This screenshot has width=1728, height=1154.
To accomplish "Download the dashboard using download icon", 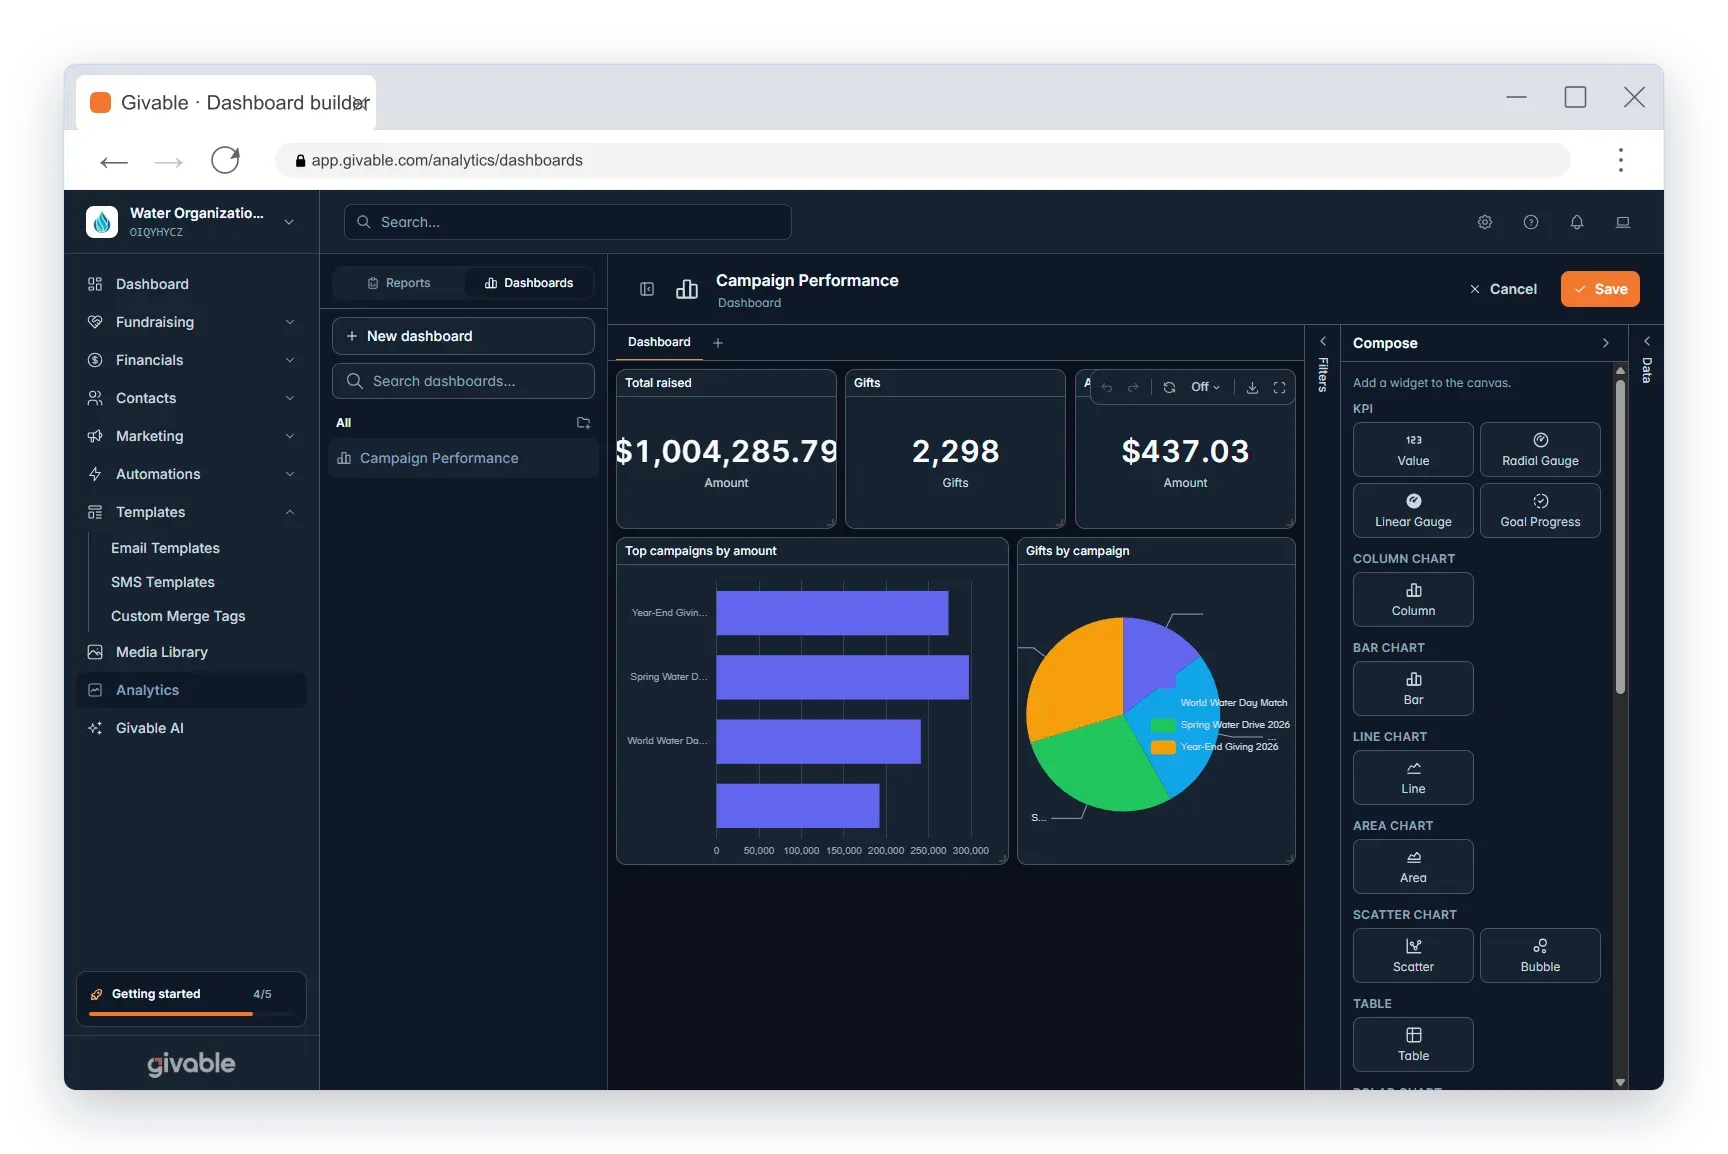I will click(x=1252, y=387).
